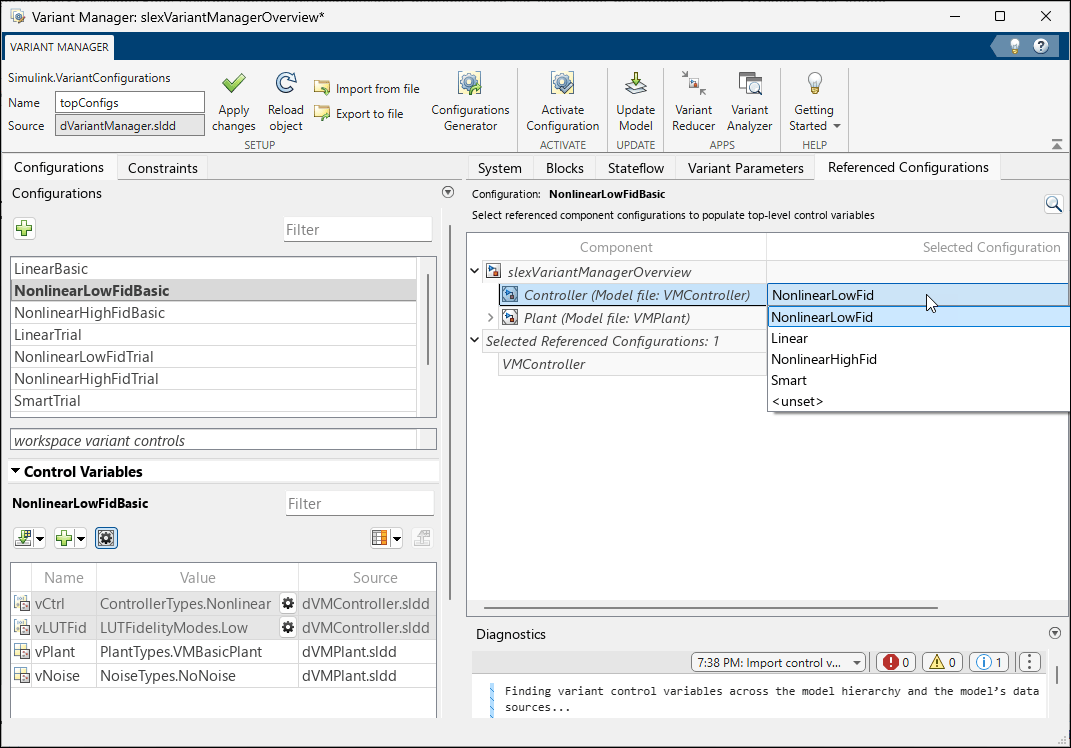Click the import control variables icon
1071x748 pixels.
pos(23,538)
